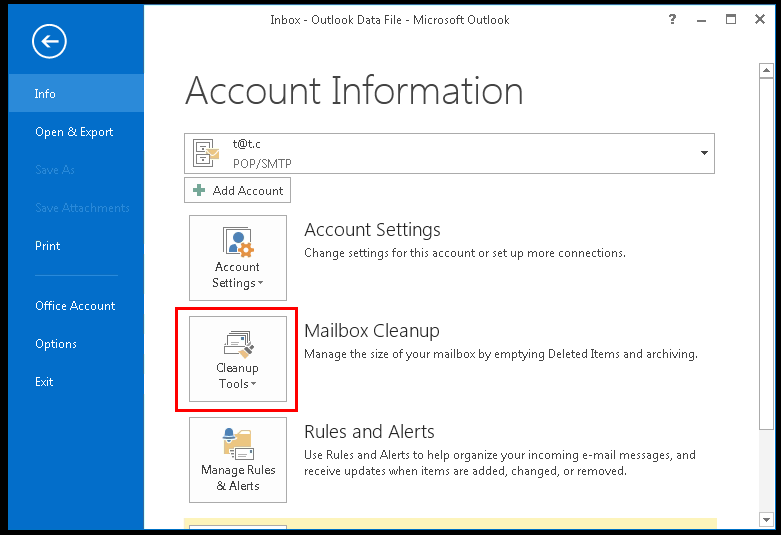Go back using the circled arrow
The image size is (781, 535).
49,41
